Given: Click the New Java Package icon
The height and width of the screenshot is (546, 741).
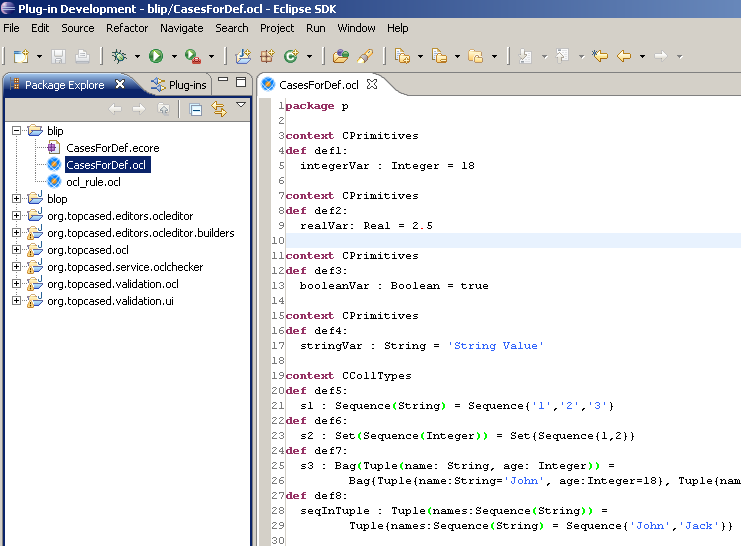Looking at the screenshot, I should point(267,56).
